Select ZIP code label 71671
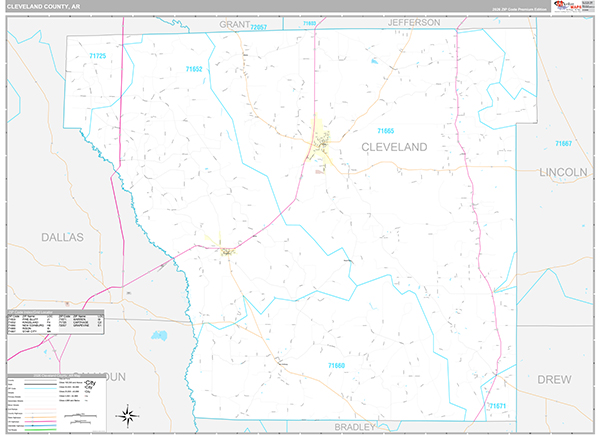This screenshot has height=435, width=600. pos(497,406)
